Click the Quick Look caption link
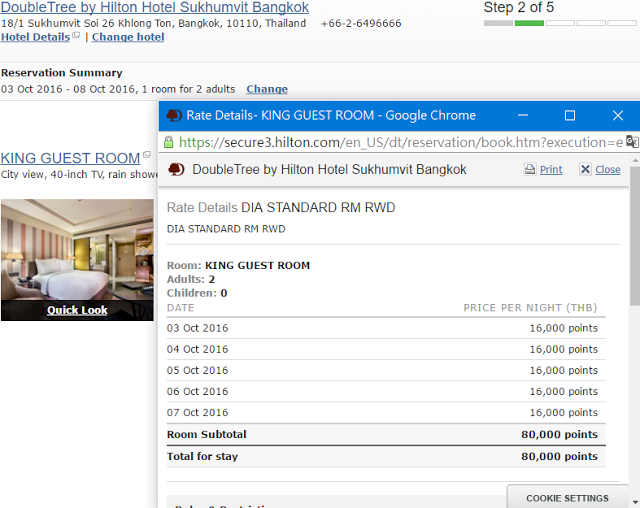The image size is (640, 508). pyautogui.click(x=77, y=310)
